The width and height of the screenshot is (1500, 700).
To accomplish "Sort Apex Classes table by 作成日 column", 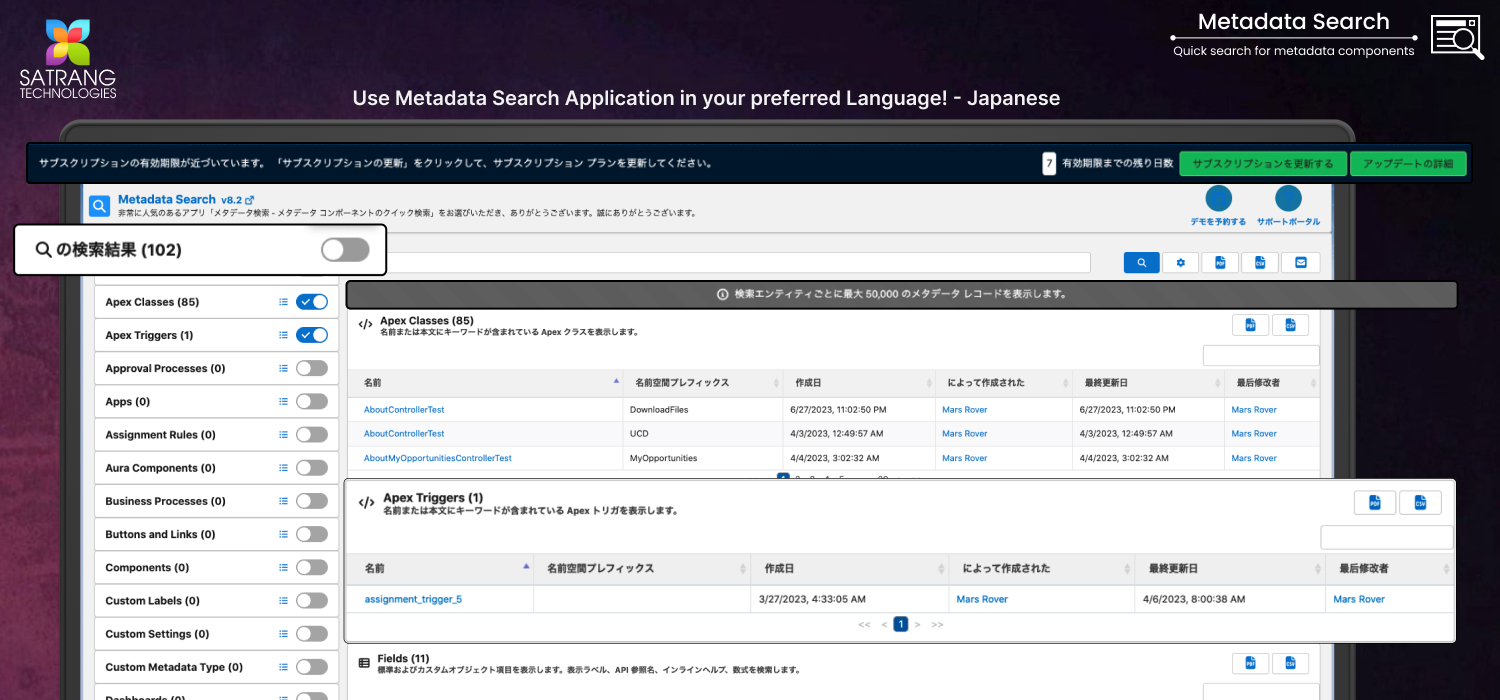I will pos(858,383).
